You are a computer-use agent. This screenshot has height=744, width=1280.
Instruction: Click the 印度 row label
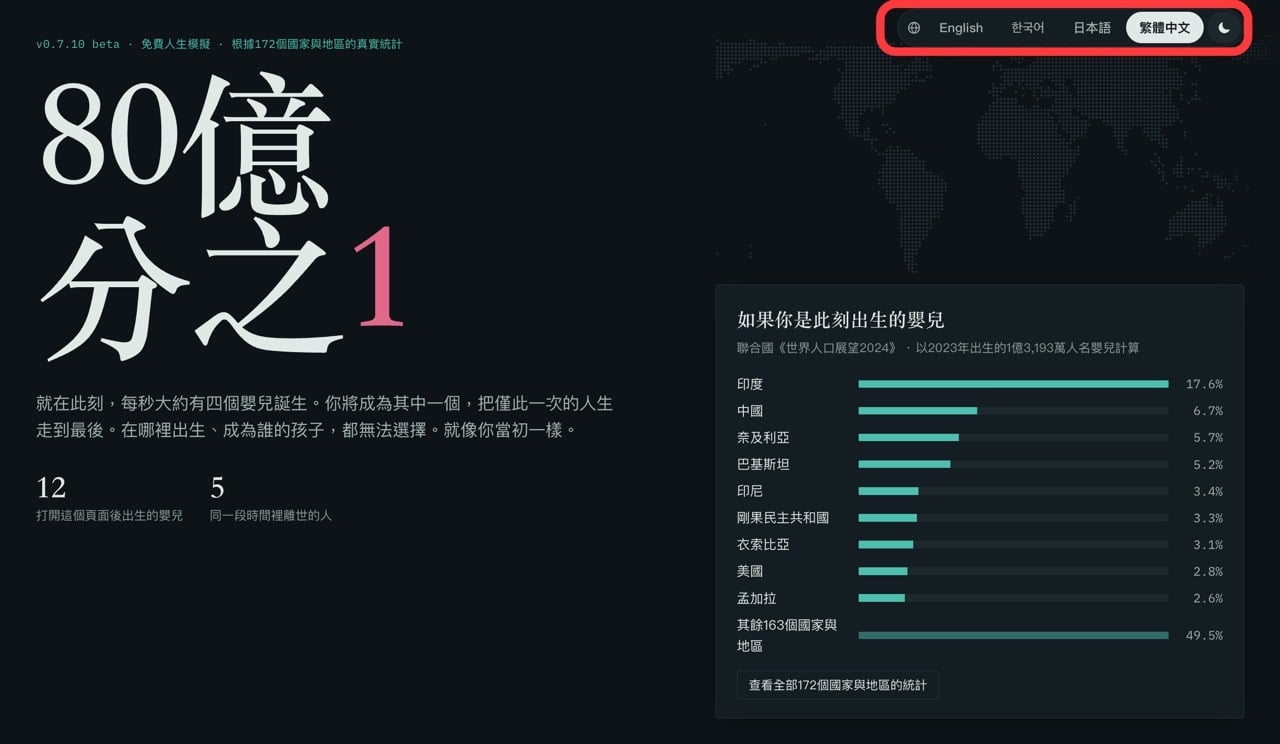(x=750, y=384)
